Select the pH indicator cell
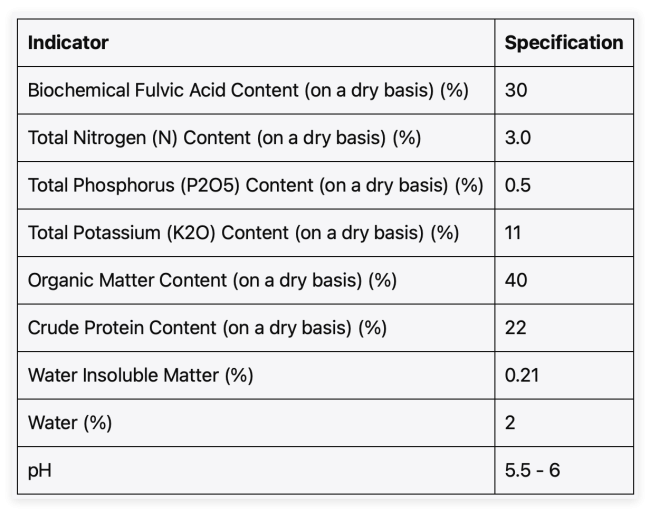 [256, 470]
